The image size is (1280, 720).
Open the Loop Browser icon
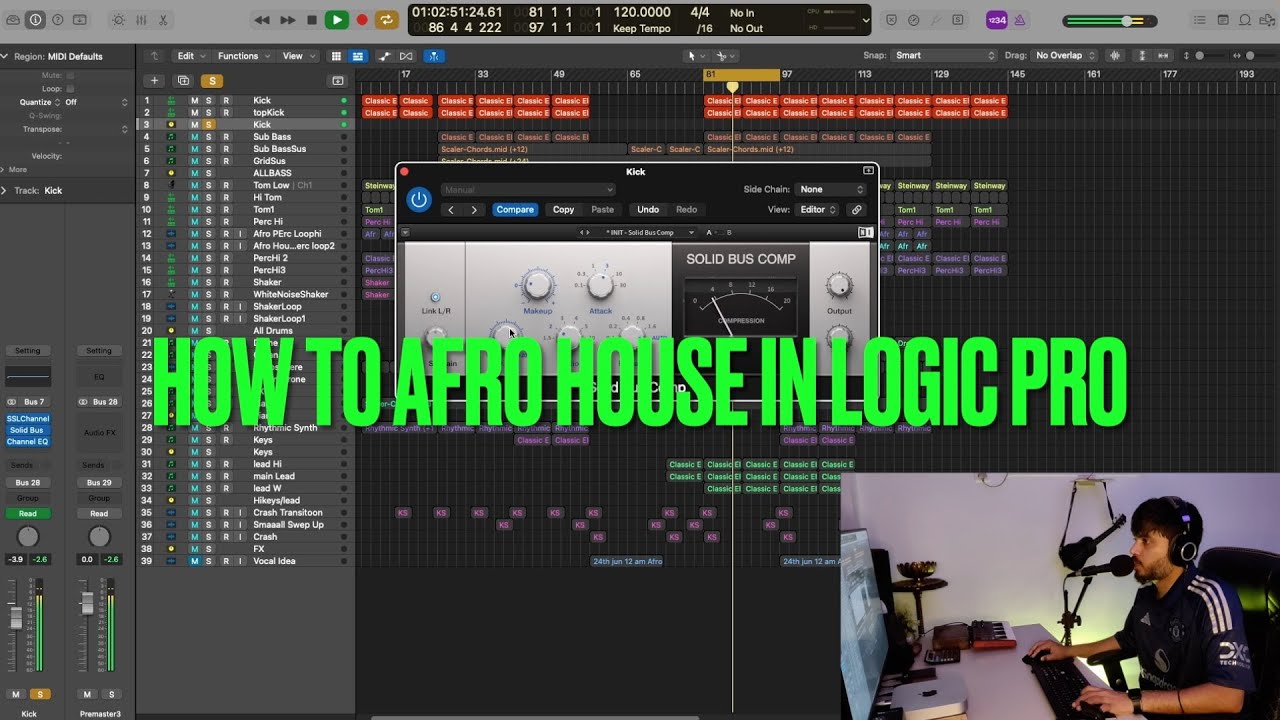[1245, 20]
